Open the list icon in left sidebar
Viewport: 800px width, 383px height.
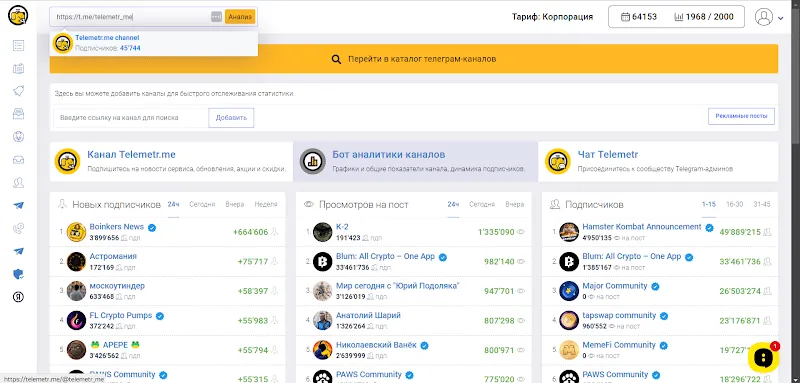point(18,45)
